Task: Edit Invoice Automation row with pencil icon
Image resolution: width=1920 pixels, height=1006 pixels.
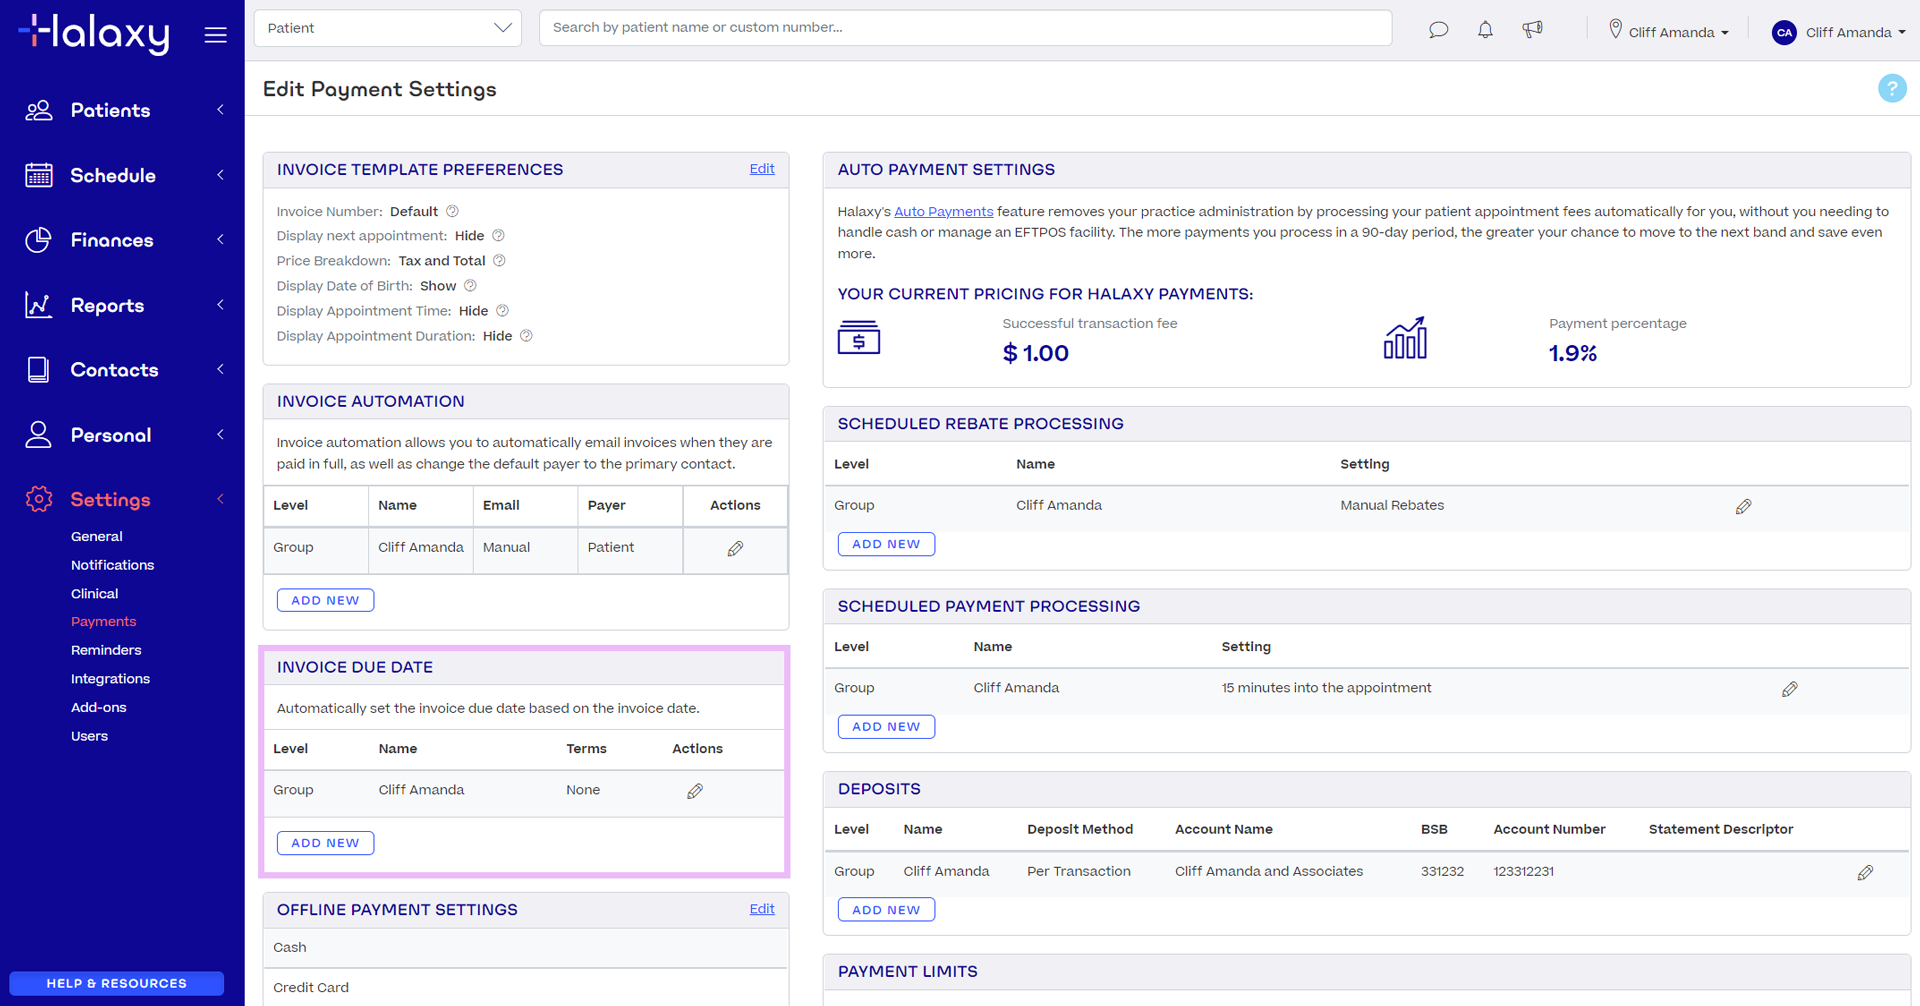Action: 735,549
